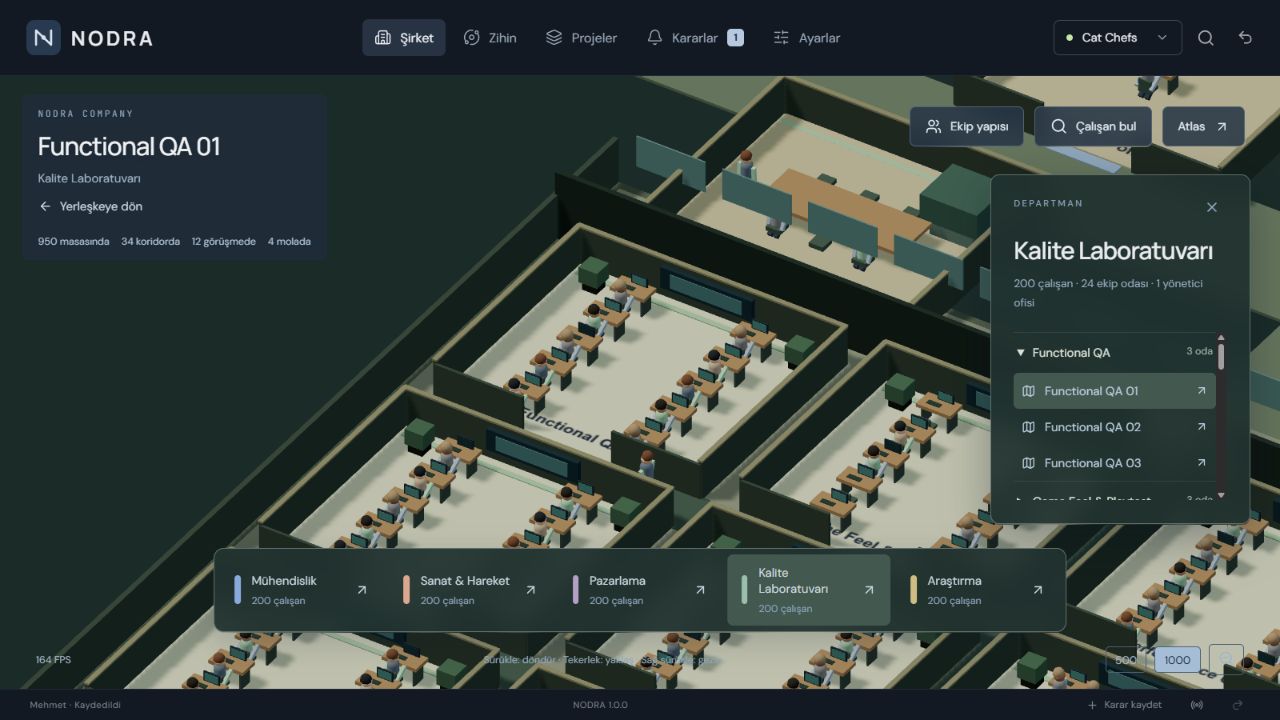1280x720 pixels.
Task: Collapse the Functional QA group
Action: [1114, 352]
